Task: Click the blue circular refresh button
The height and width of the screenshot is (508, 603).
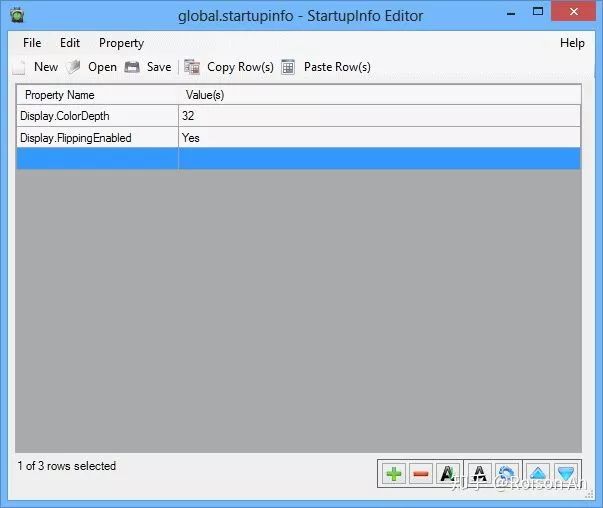Action: pos(506,474)
